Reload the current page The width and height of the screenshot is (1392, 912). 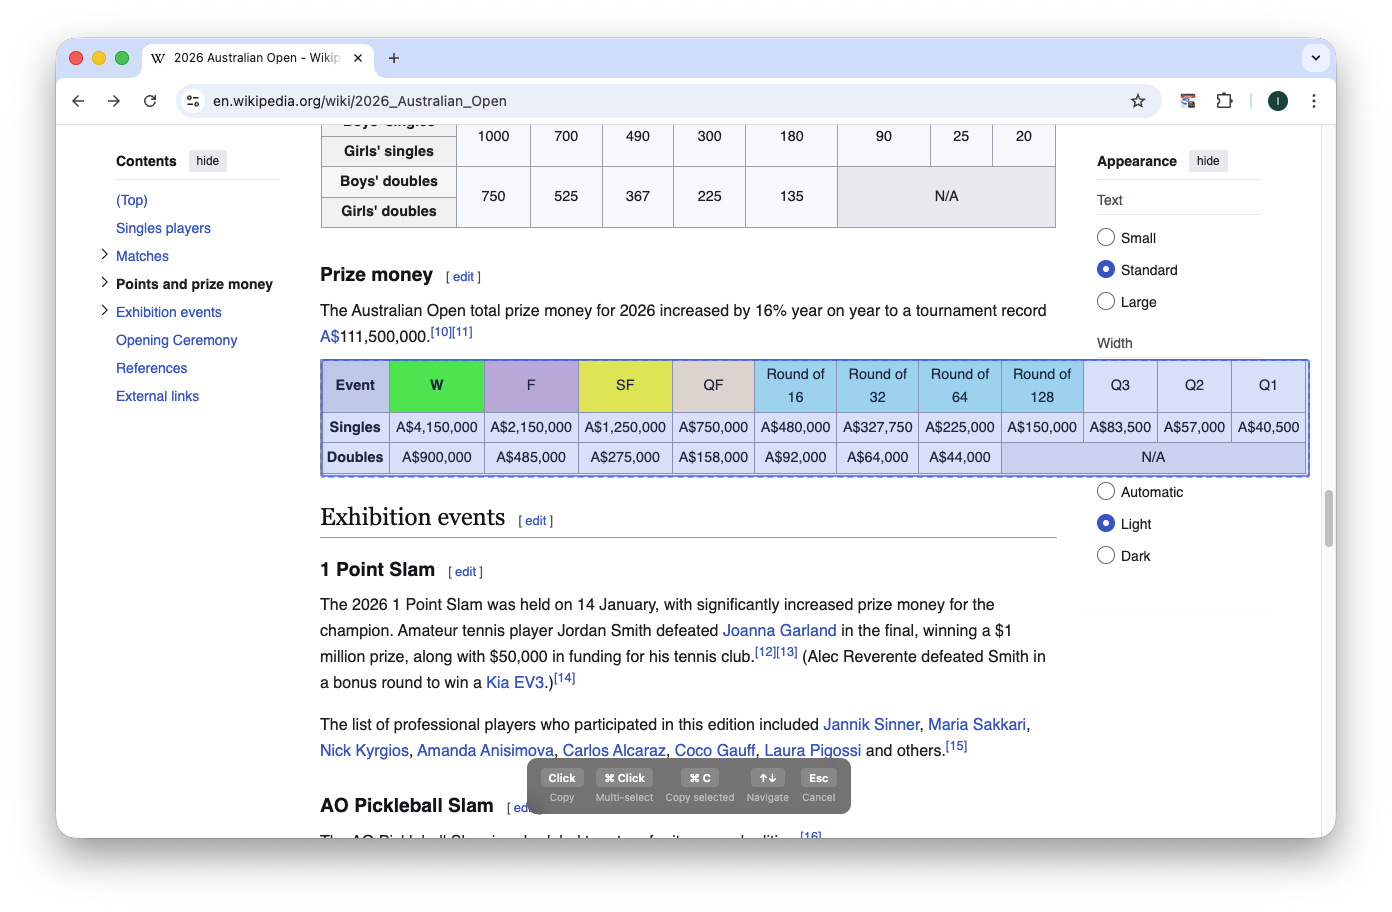(x=150, y=101)
